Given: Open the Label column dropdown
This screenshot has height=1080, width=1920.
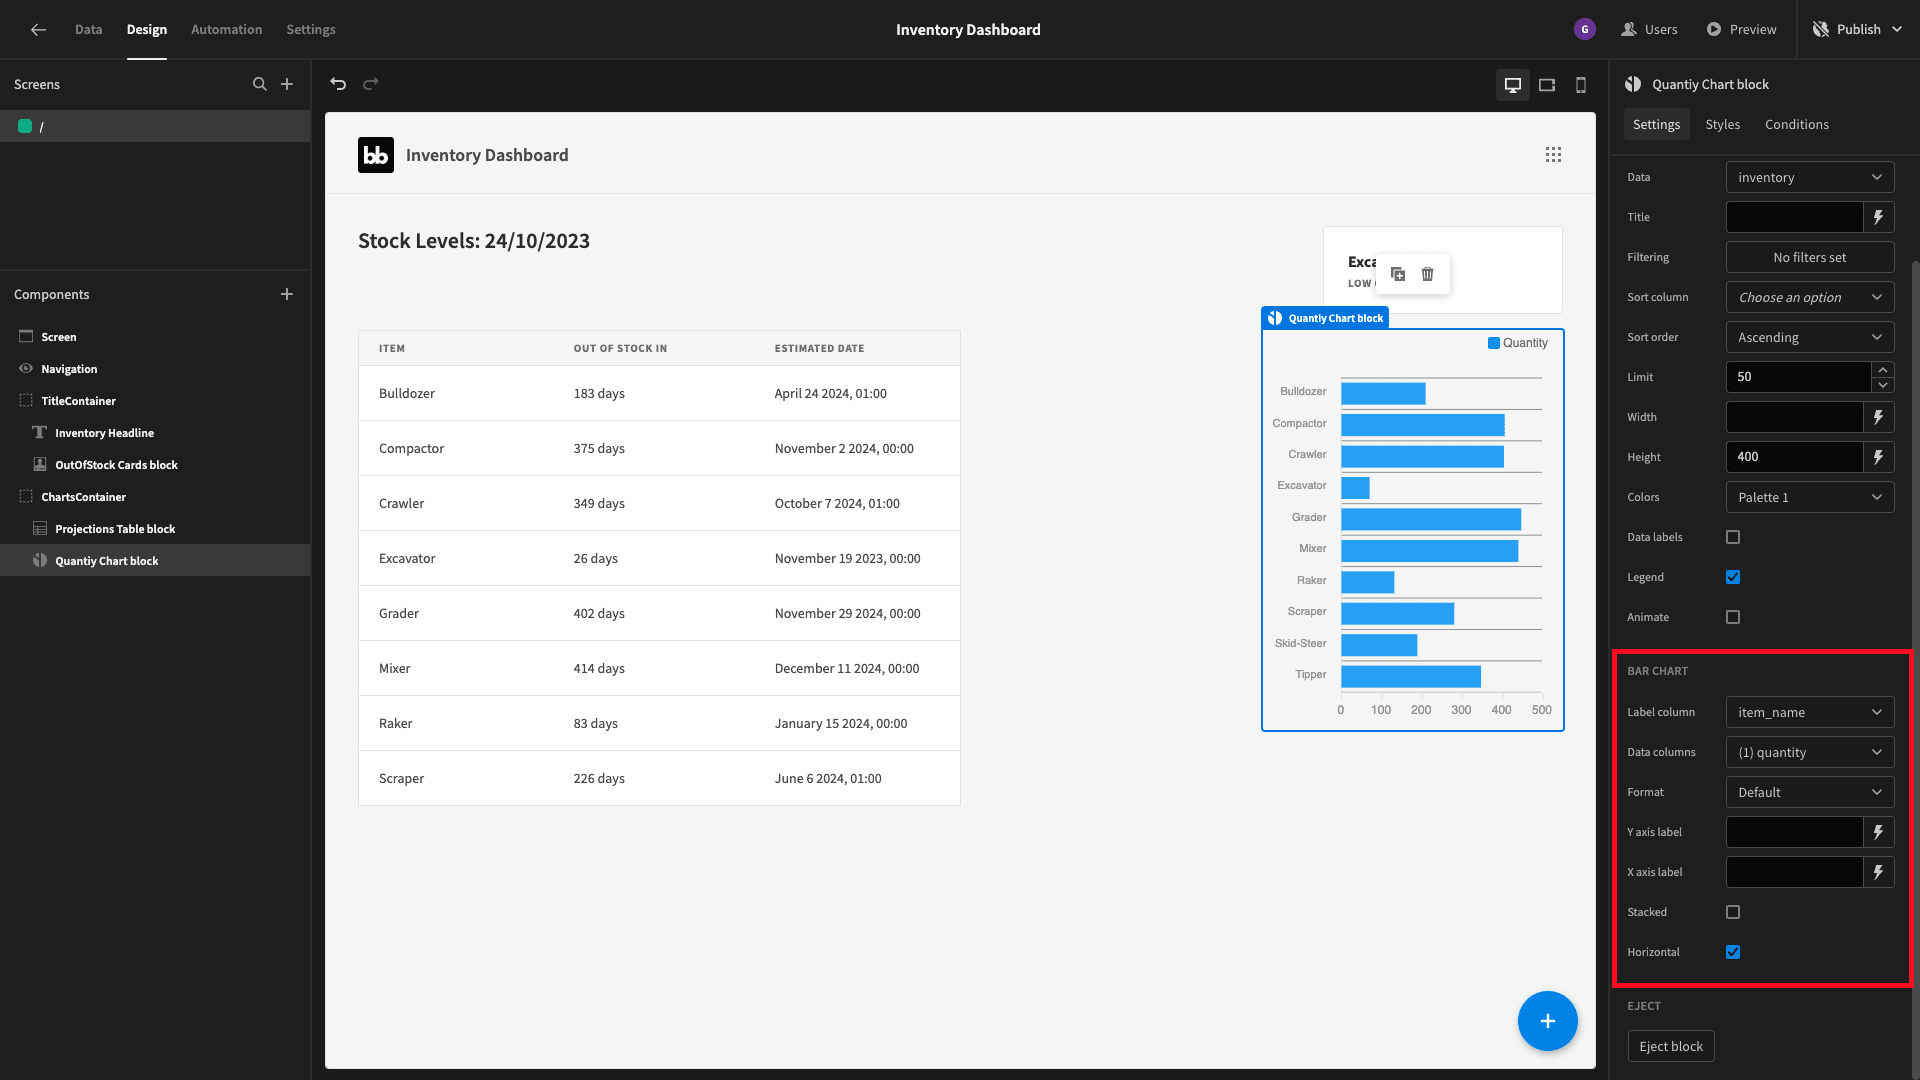Looking at the screenshot, I should 1810,712.
